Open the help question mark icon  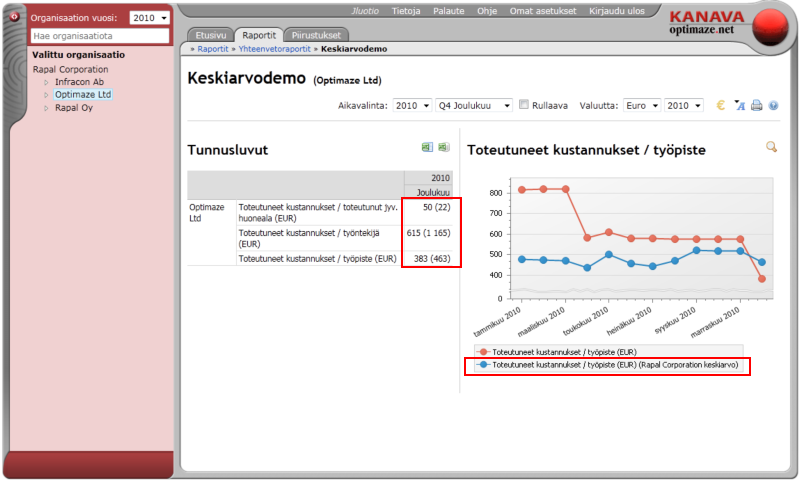pos(773,105)
